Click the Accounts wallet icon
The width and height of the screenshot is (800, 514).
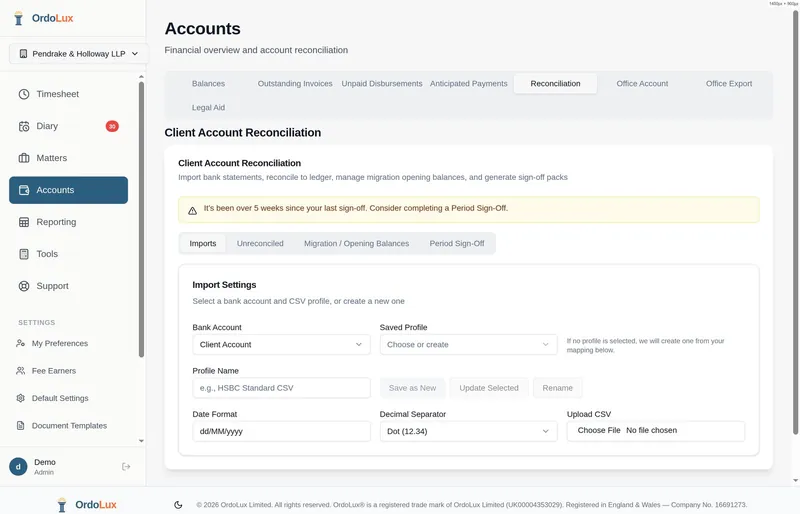tap(24, 190)
